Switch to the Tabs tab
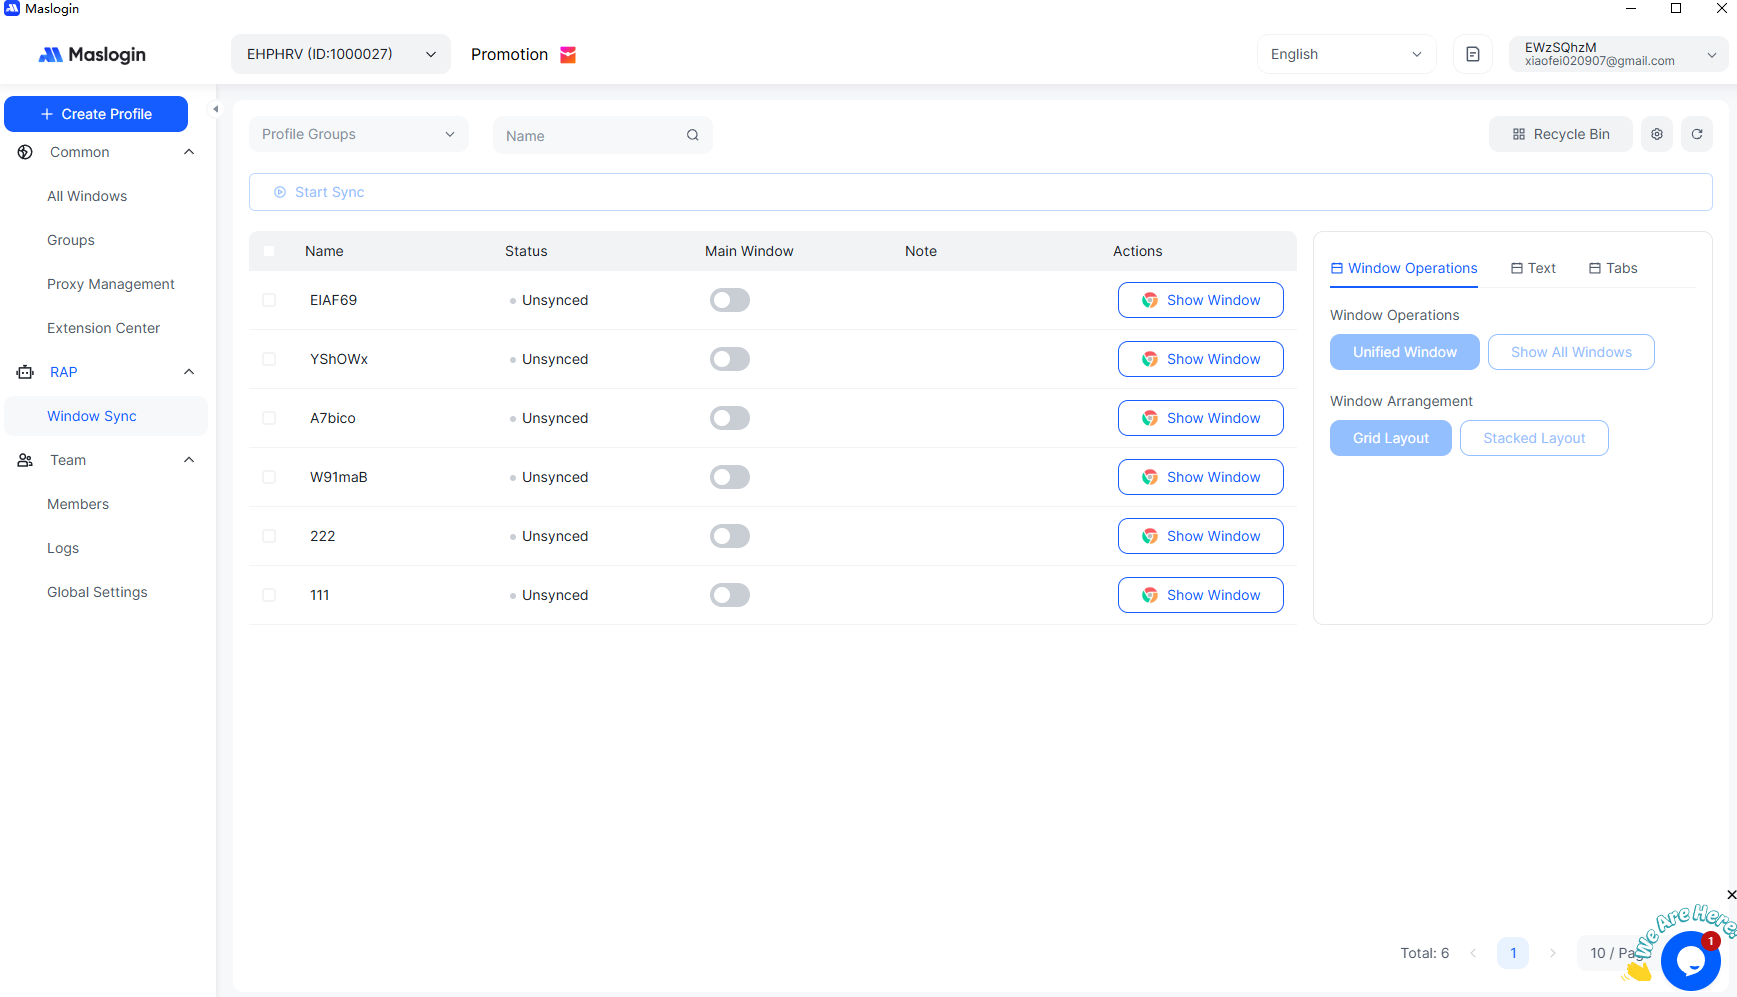This screenshot has height=997, width=1737. coord(1613,268)
